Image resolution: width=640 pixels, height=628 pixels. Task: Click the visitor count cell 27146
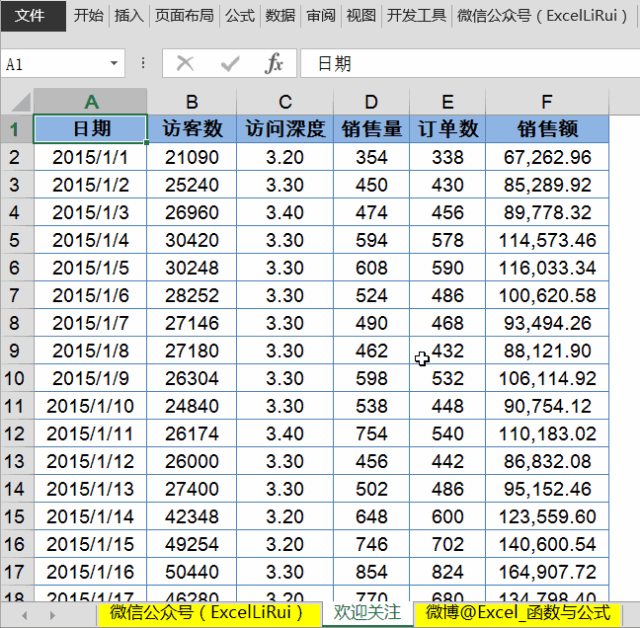[192, 323]
